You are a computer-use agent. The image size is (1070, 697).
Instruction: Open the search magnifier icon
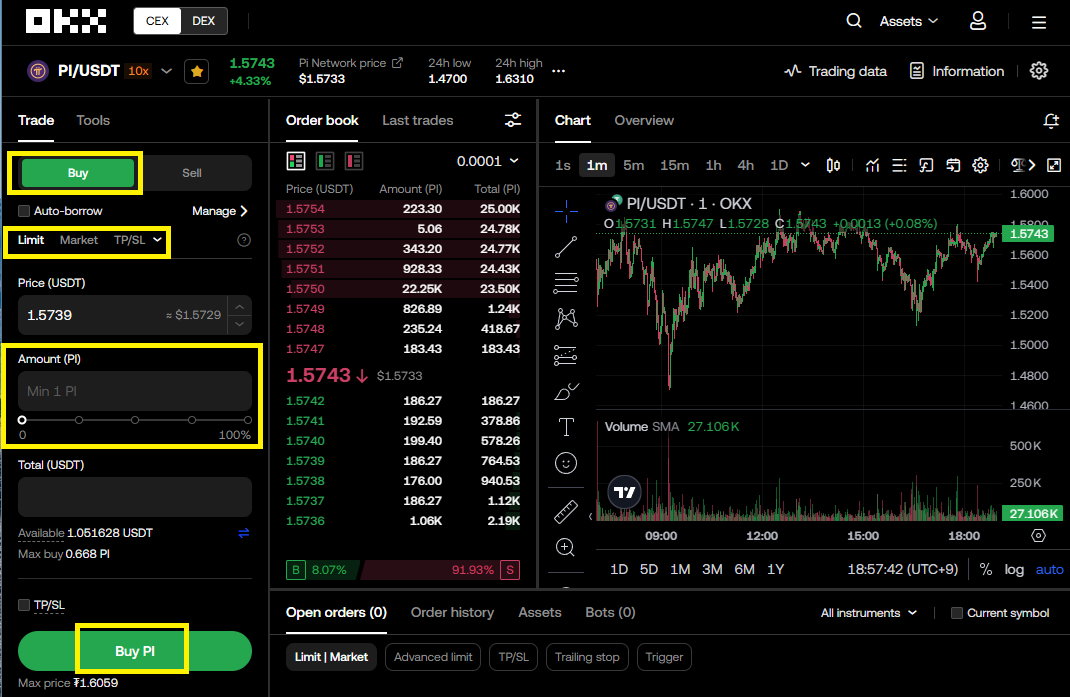coord(854,20)
